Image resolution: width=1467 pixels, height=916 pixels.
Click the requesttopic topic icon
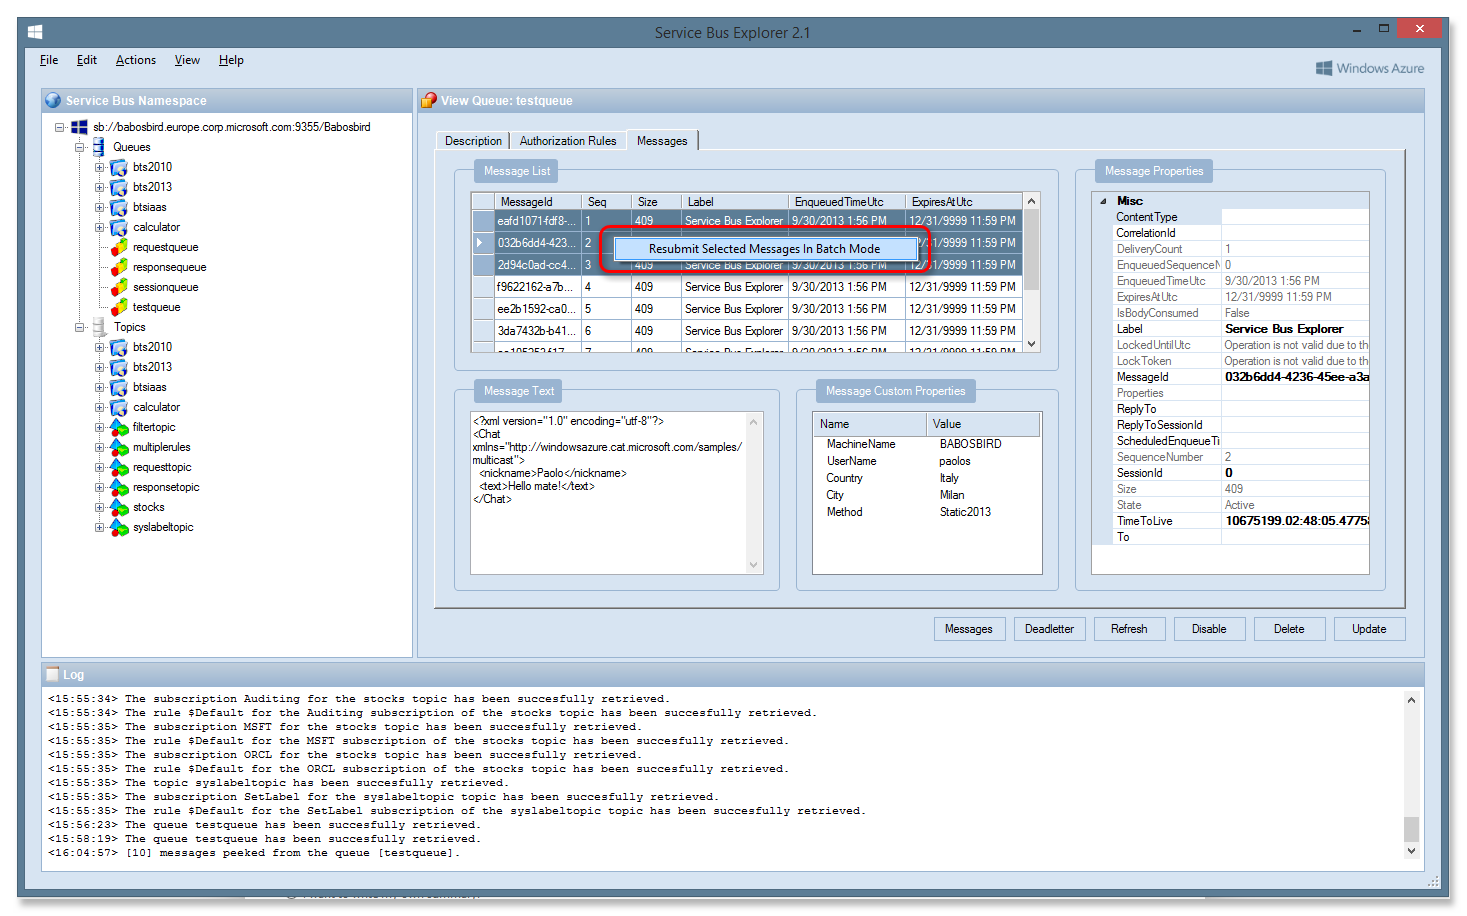tap(119, 467)
